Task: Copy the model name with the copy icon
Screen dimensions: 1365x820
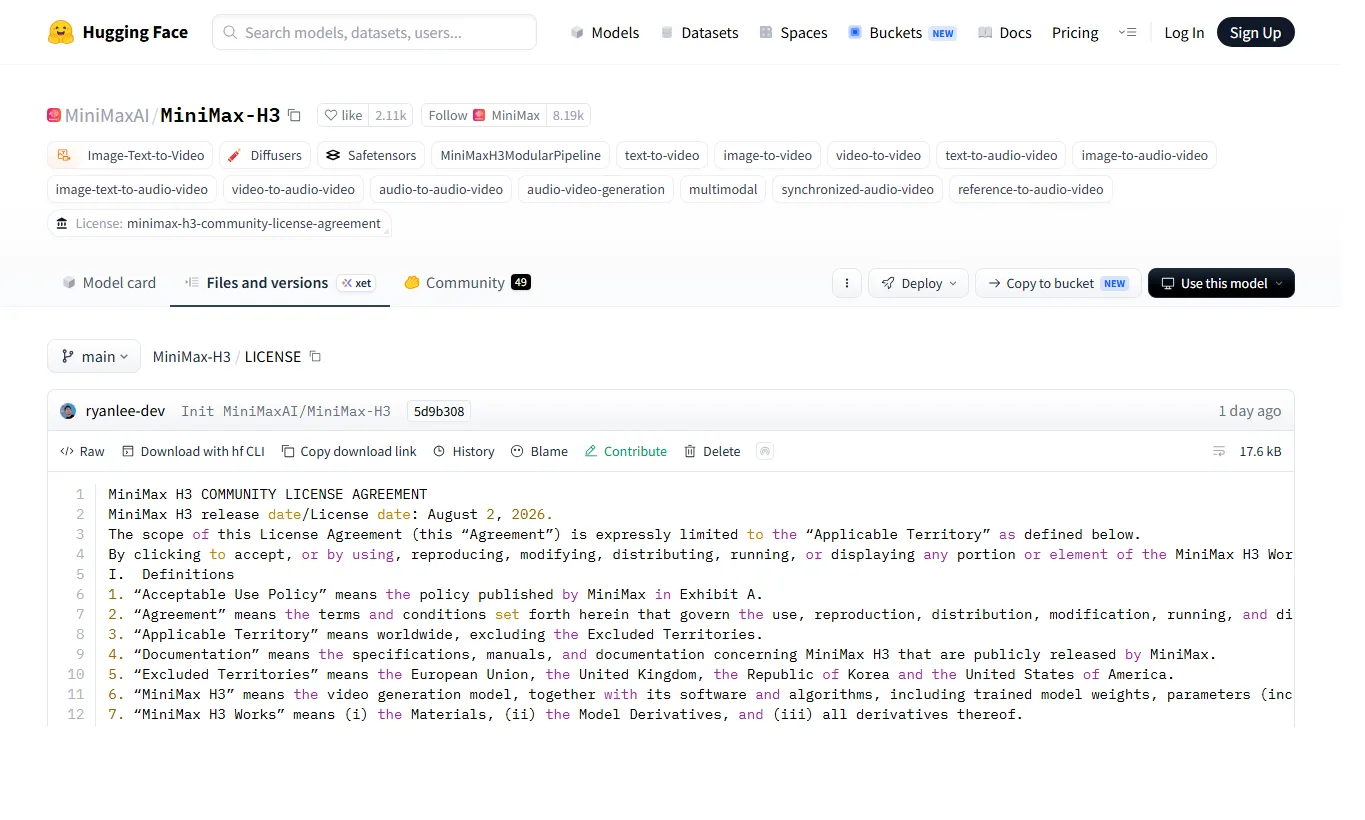Action: tap(294, 115)
